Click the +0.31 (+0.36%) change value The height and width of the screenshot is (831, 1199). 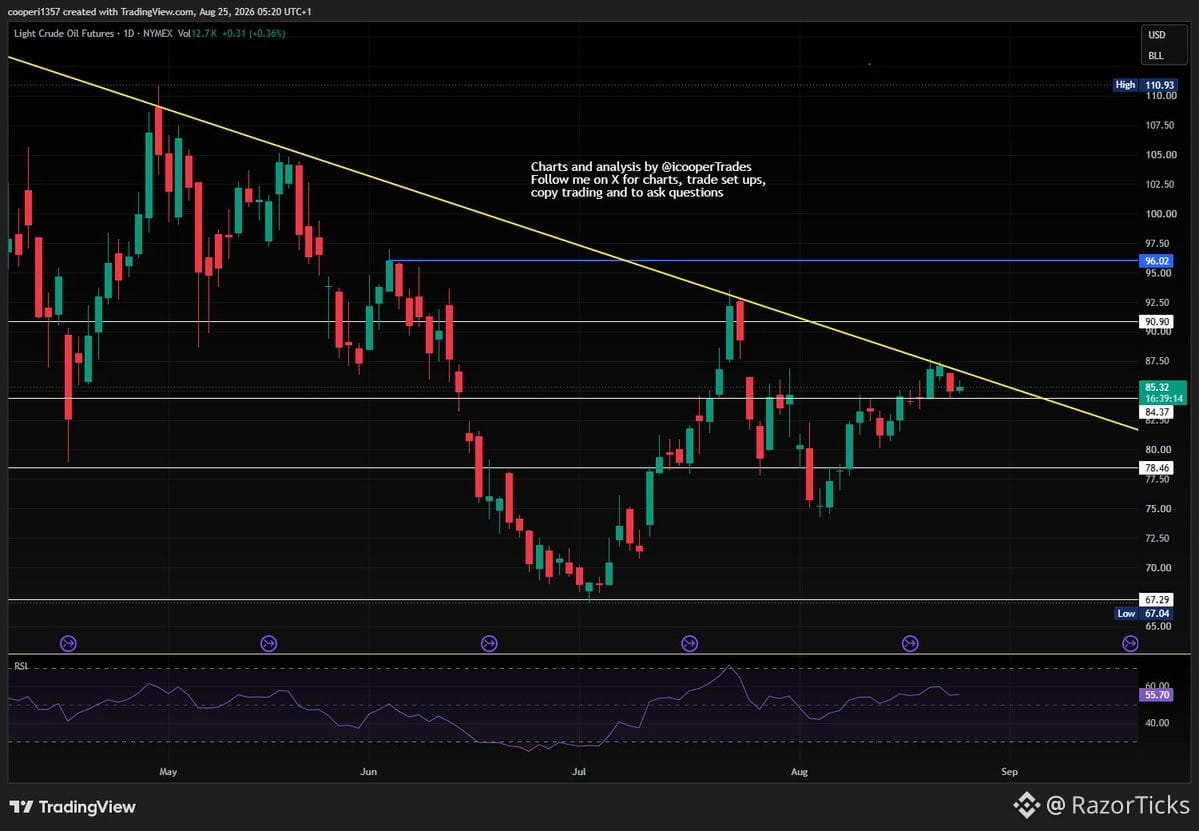click(x=254, y=34)
